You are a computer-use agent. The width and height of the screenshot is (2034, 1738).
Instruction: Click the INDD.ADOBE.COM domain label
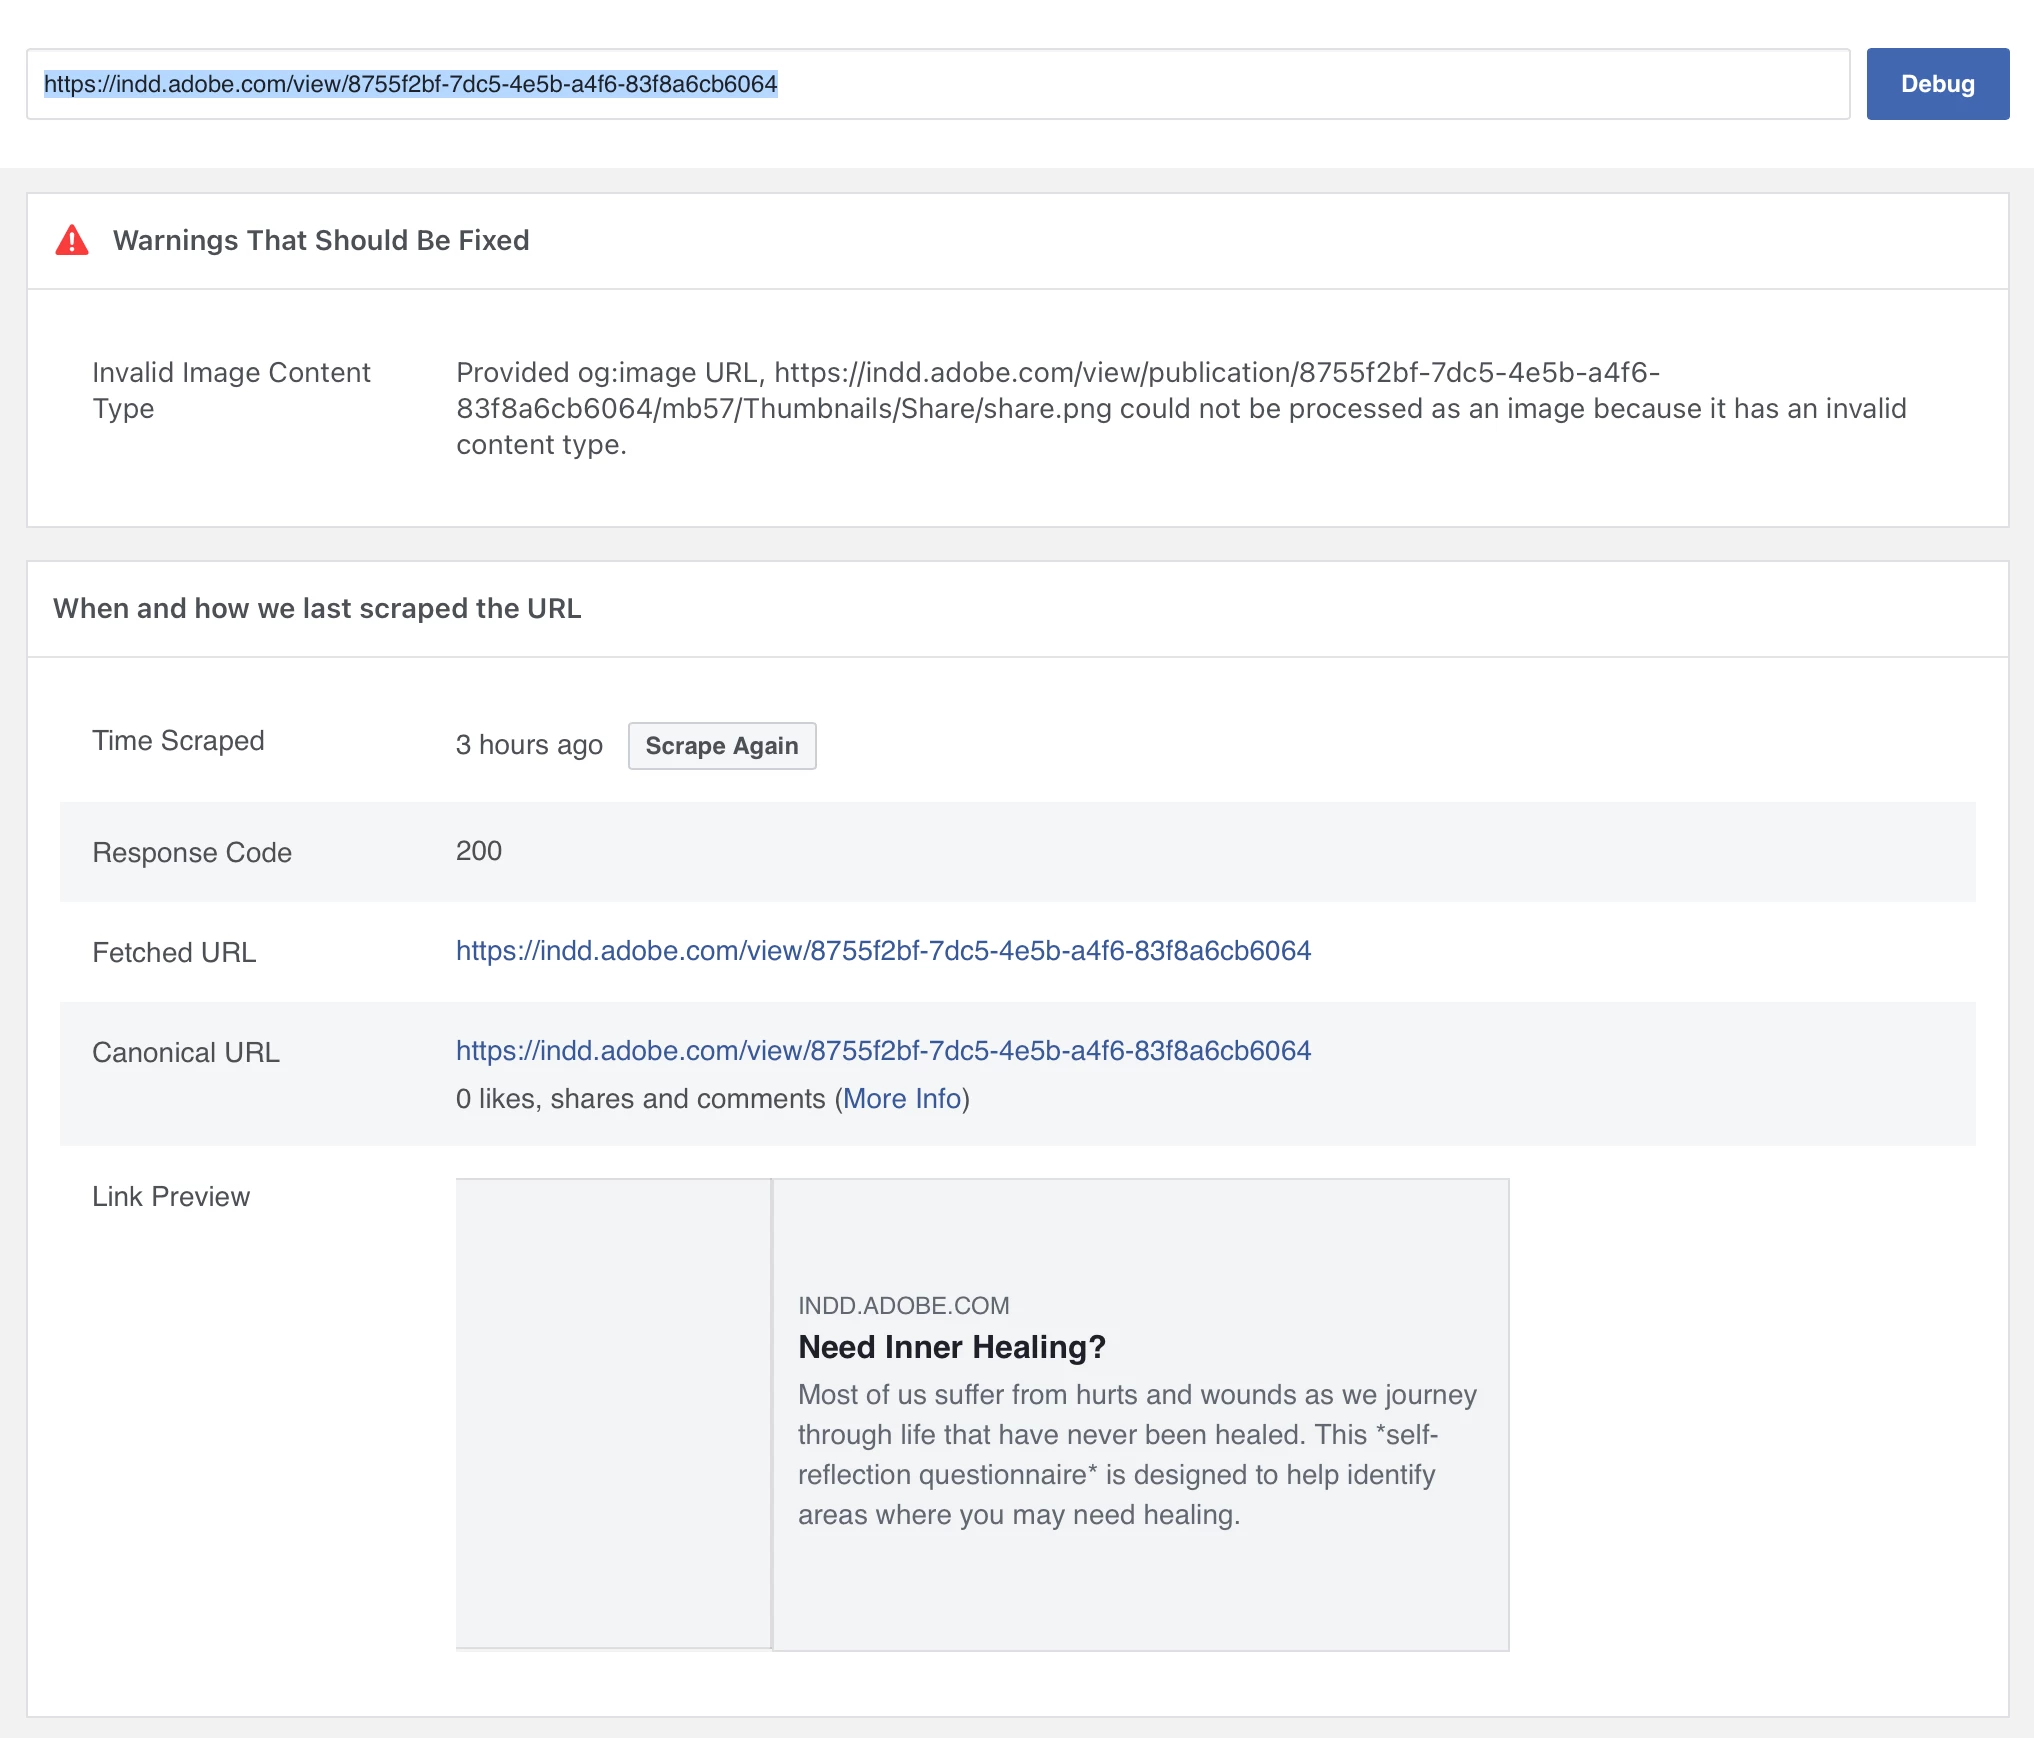tap(903, 1306)
